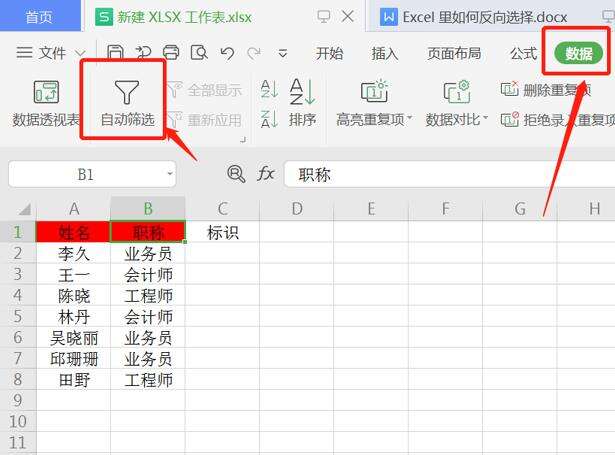This screenshot has width=615, height=455.
Task: Click 工程师 cell in row 8
Action: (148, 380)
